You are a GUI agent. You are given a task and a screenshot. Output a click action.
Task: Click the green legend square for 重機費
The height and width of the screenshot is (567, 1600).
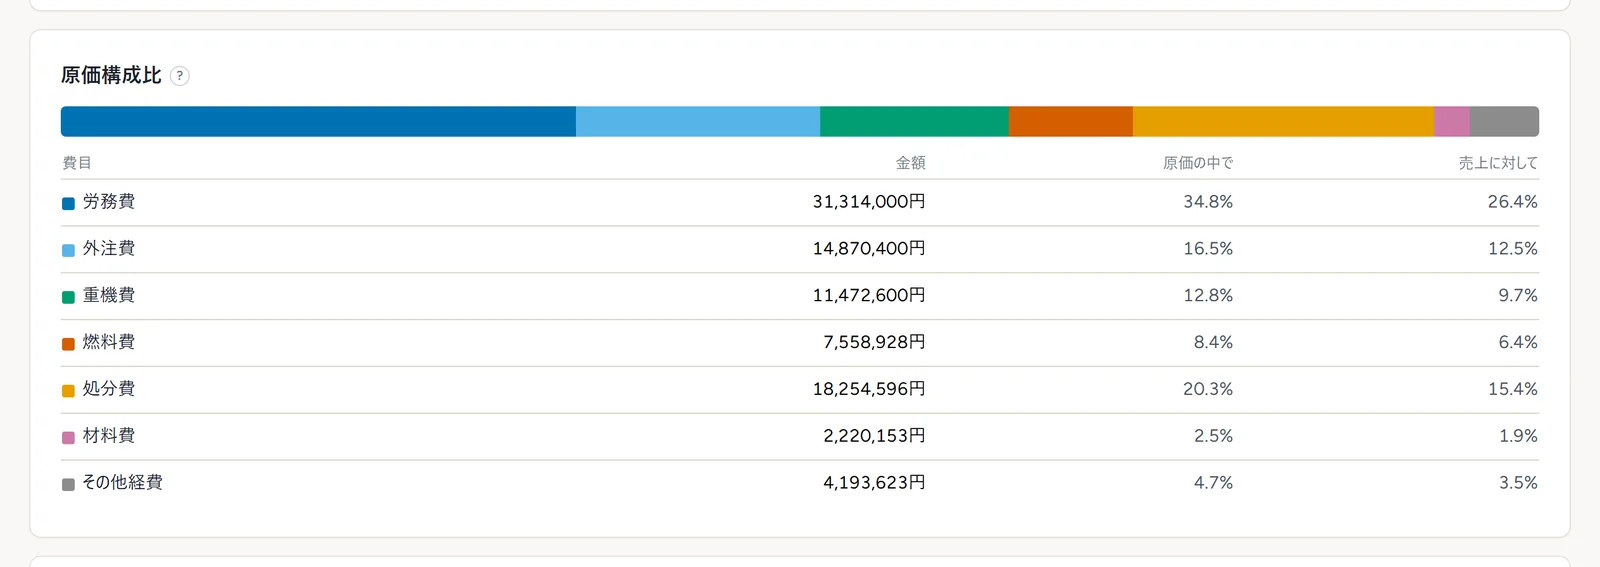68,297
